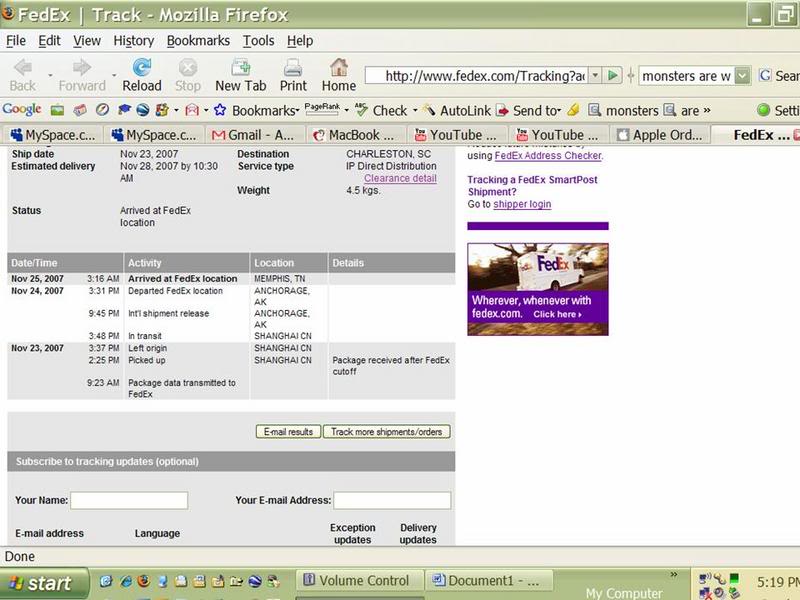The image size is (800, 600).
Task: Click the Gmail envelope icon on Google Toolbar
Action: tap(192, 110)
